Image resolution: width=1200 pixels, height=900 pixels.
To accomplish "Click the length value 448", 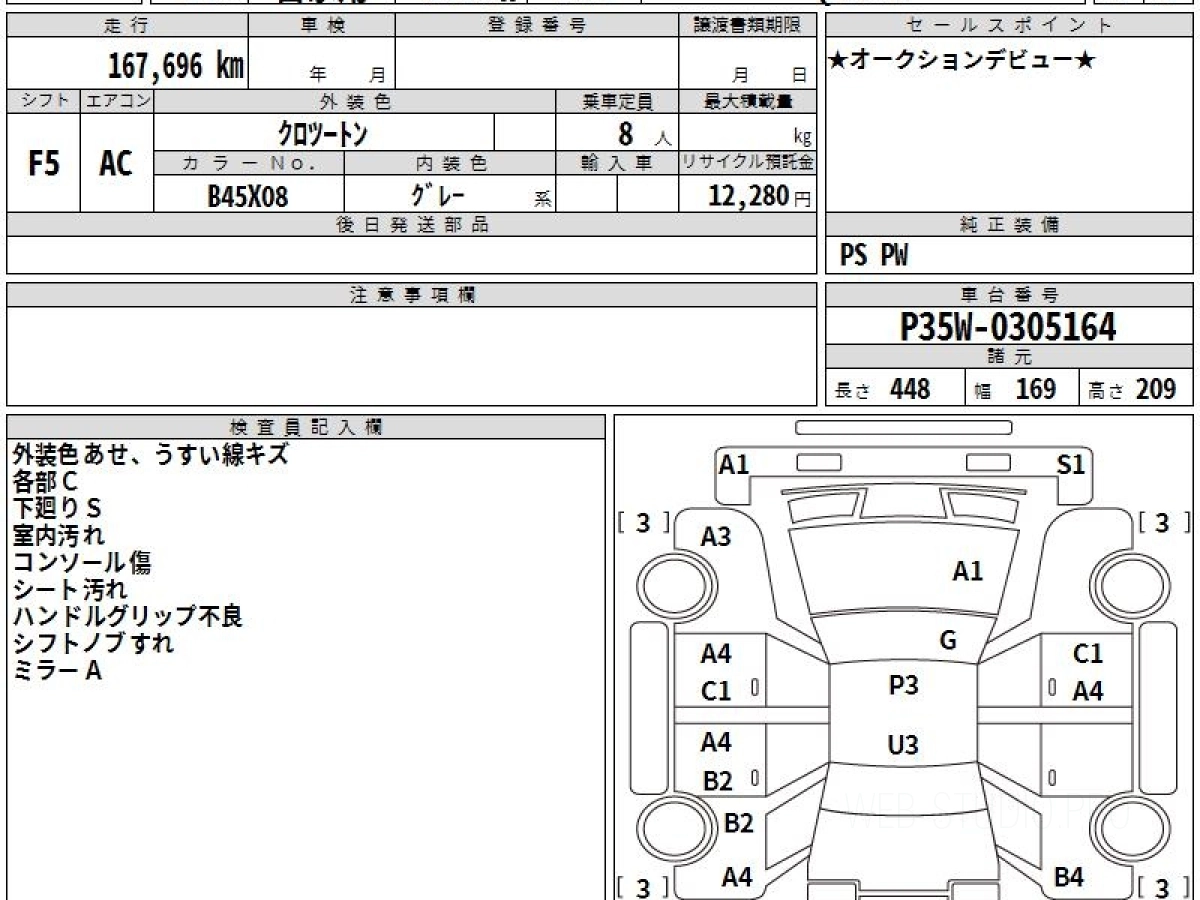I will 910,389.
